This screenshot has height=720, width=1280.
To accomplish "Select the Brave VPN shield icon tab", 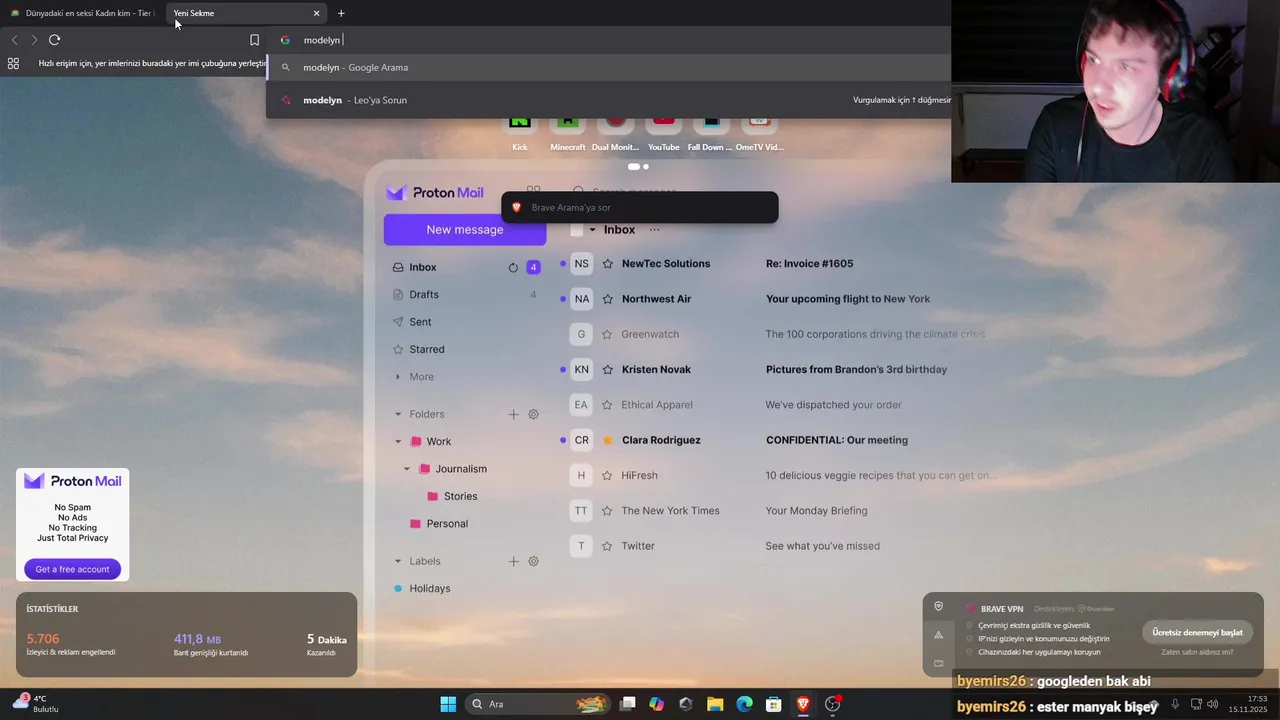I will point(938,606).
